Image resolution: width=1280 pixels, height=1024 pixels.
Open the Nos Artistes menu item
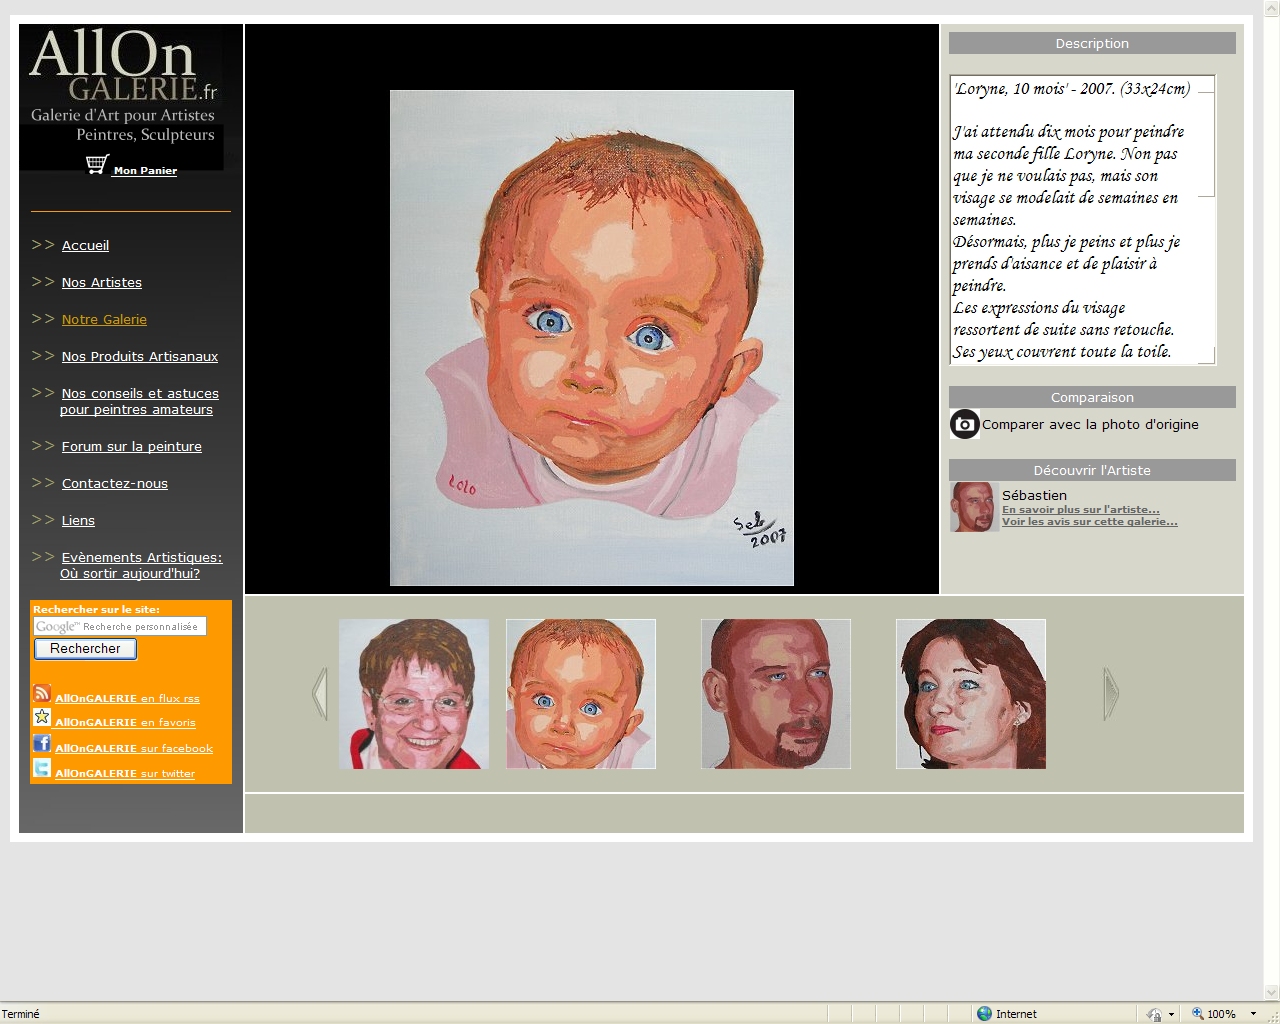coord(101,283)
